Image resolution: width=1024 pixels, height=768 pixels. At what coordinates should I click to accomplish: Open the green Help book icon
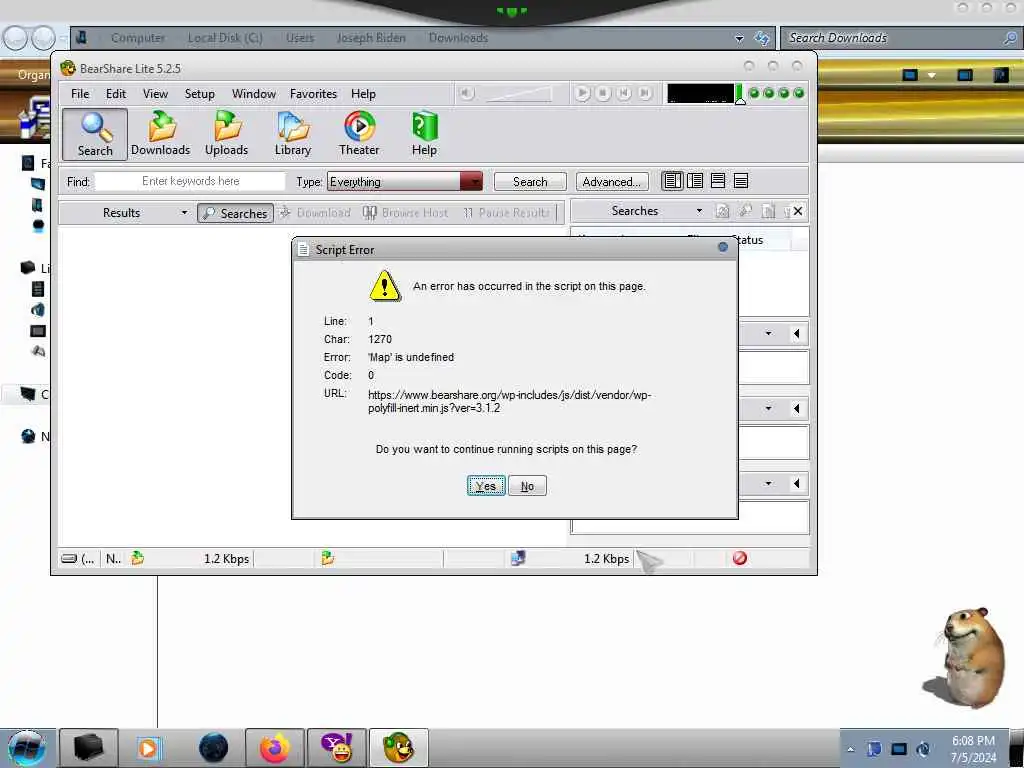click(x=424, y=135)
